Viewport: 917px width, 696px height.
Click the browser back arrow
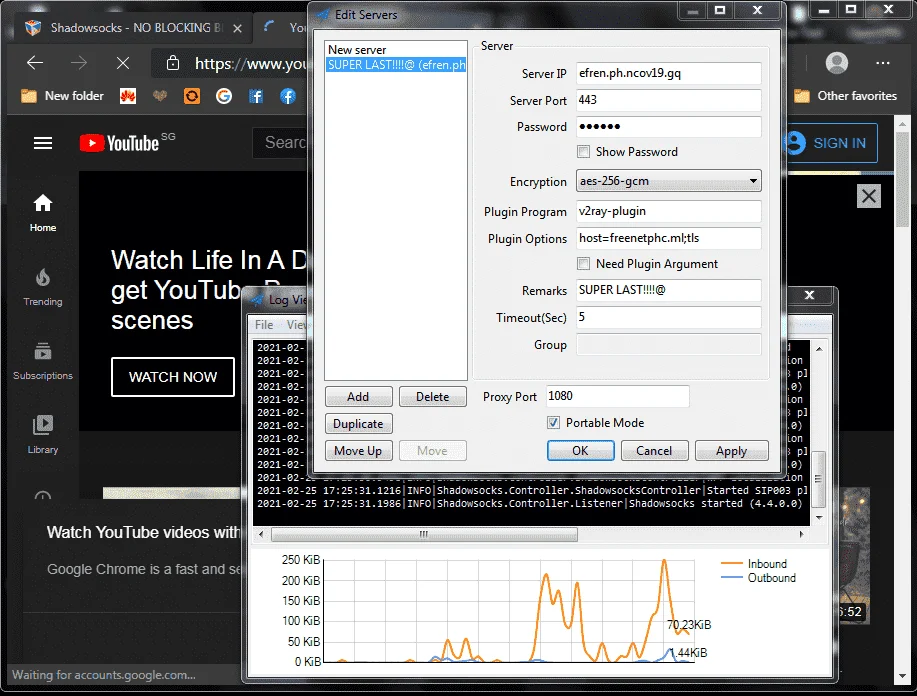click(x=35, y=63)
